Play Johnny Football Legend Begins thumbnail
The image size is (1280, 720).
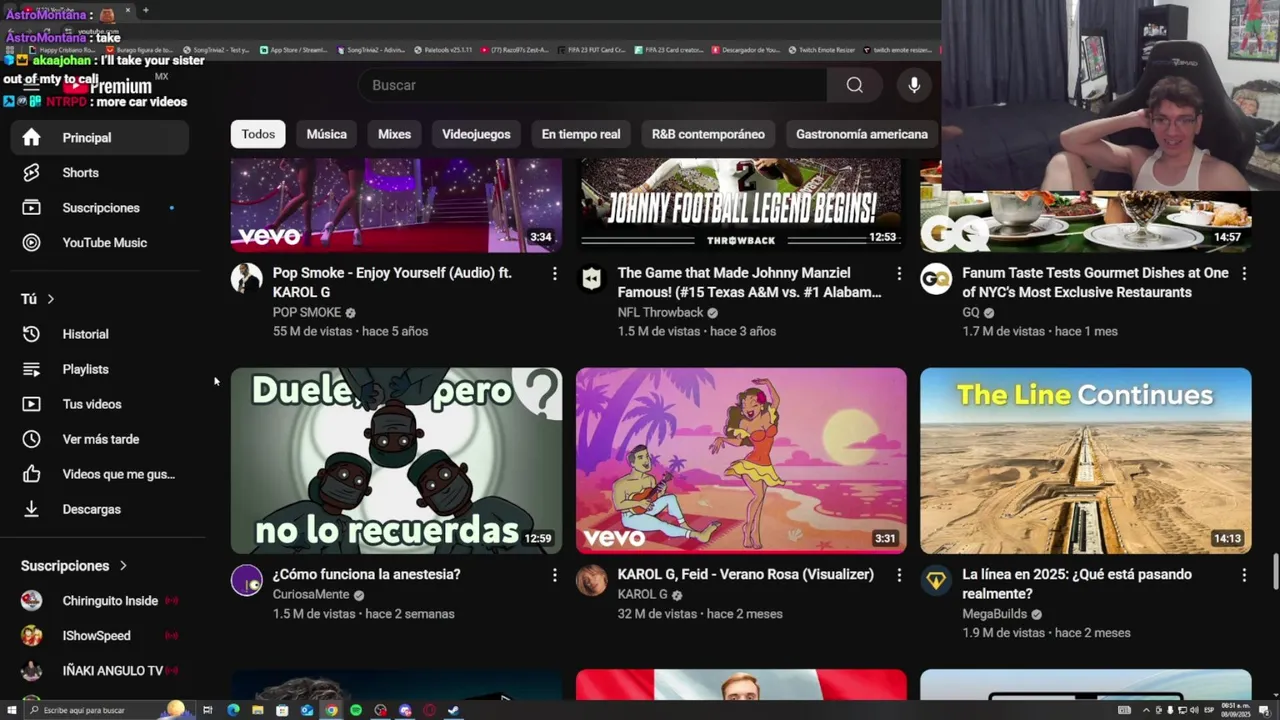pos(741,206)
